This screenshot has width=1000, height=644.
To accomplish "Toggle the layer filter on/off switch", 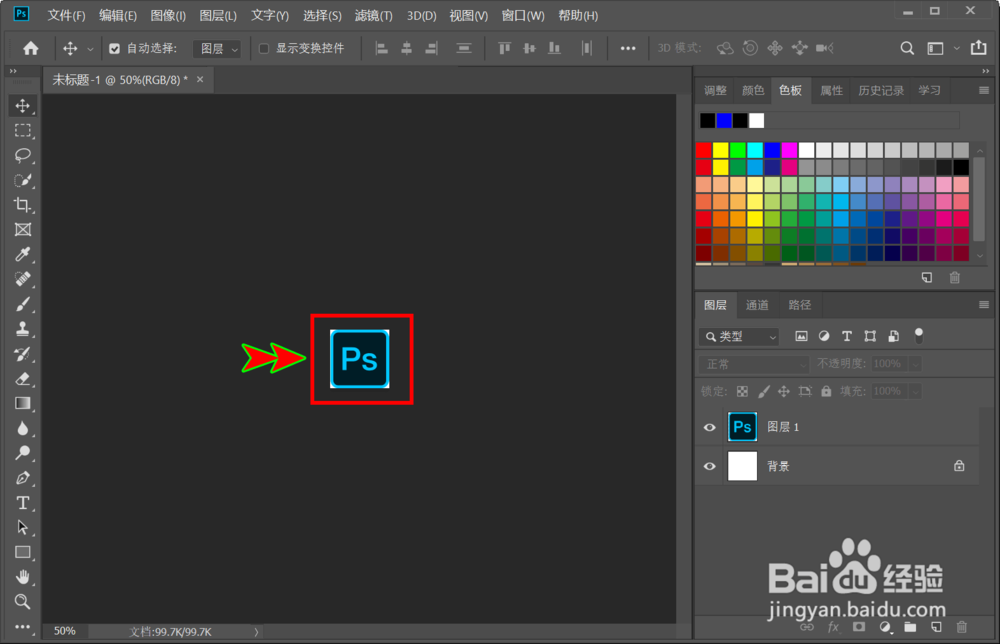I will pyautogui.click(x=918, y=335).
